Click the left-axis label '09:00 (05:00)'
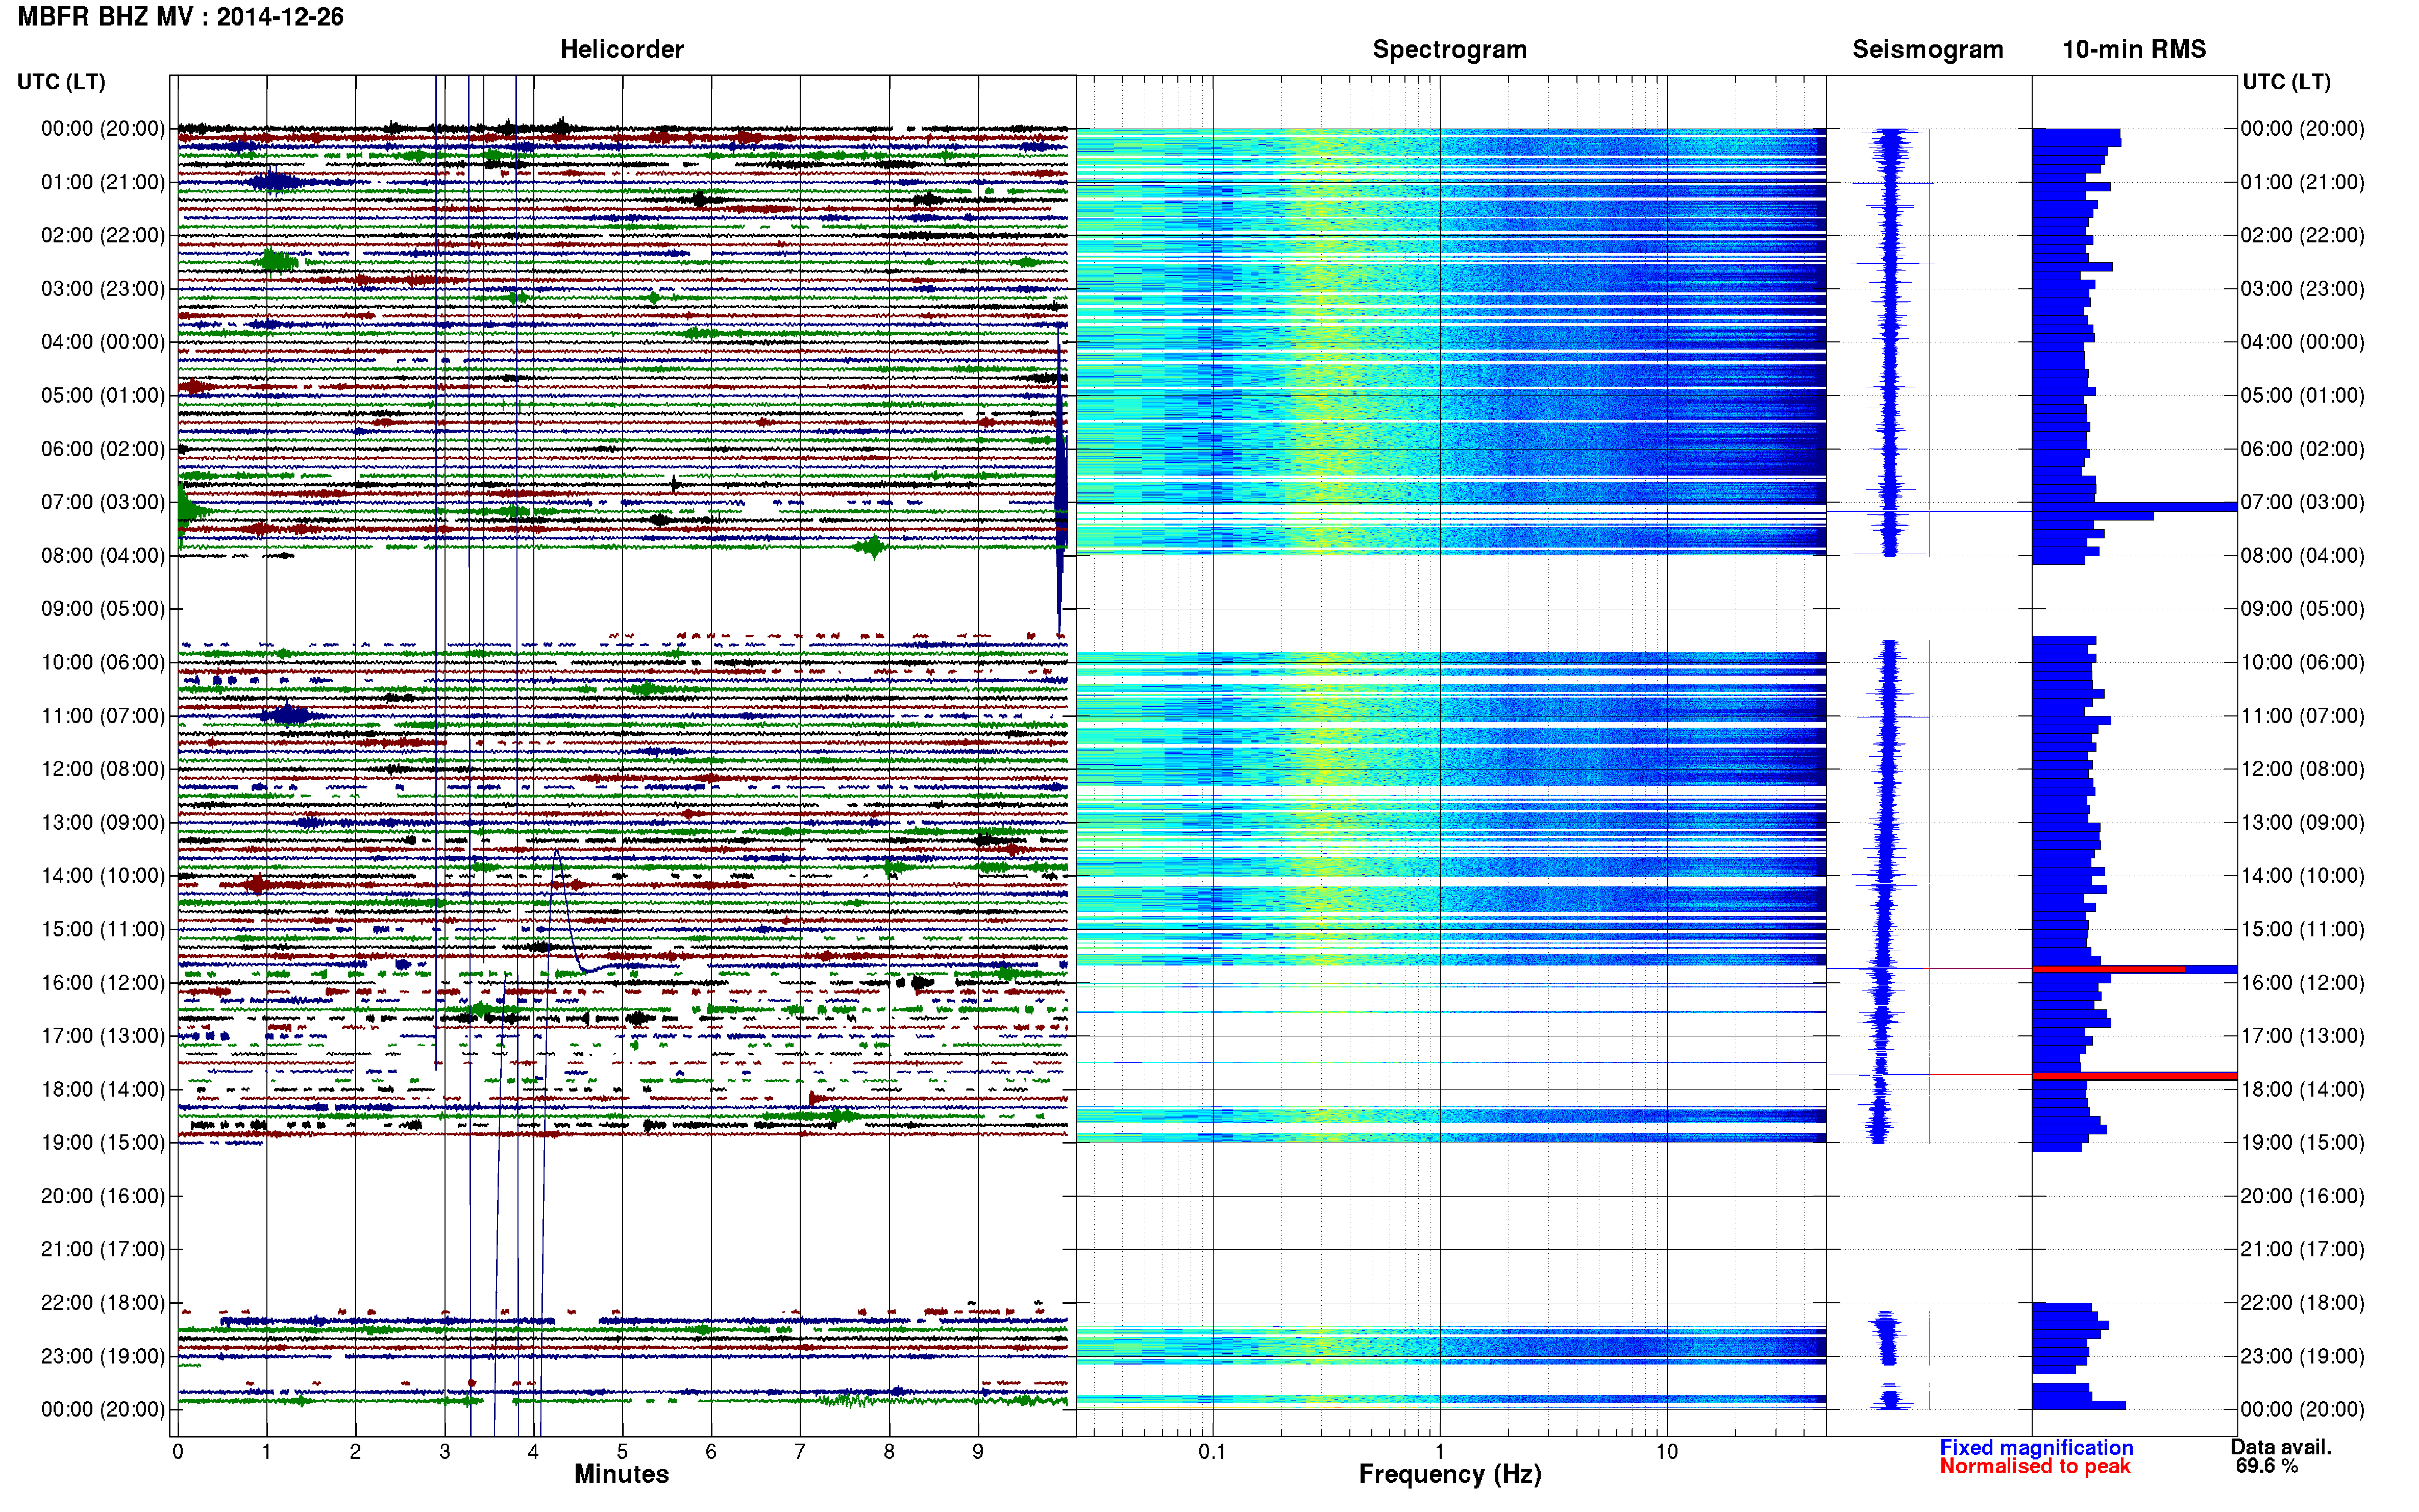Image resolution: width=2419 pixels, height=1512 pixels. coord(103,609)
